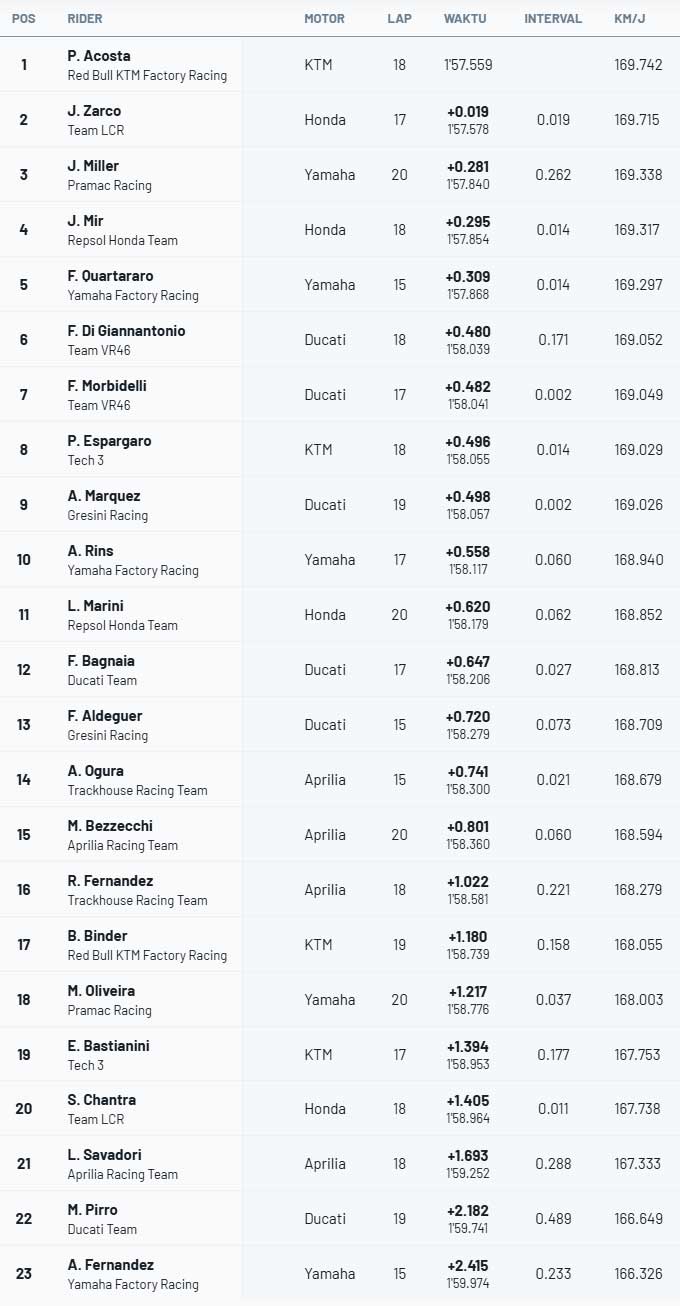
Task: Click F. Bagnaia's name
Action: [x=101, y=661]
